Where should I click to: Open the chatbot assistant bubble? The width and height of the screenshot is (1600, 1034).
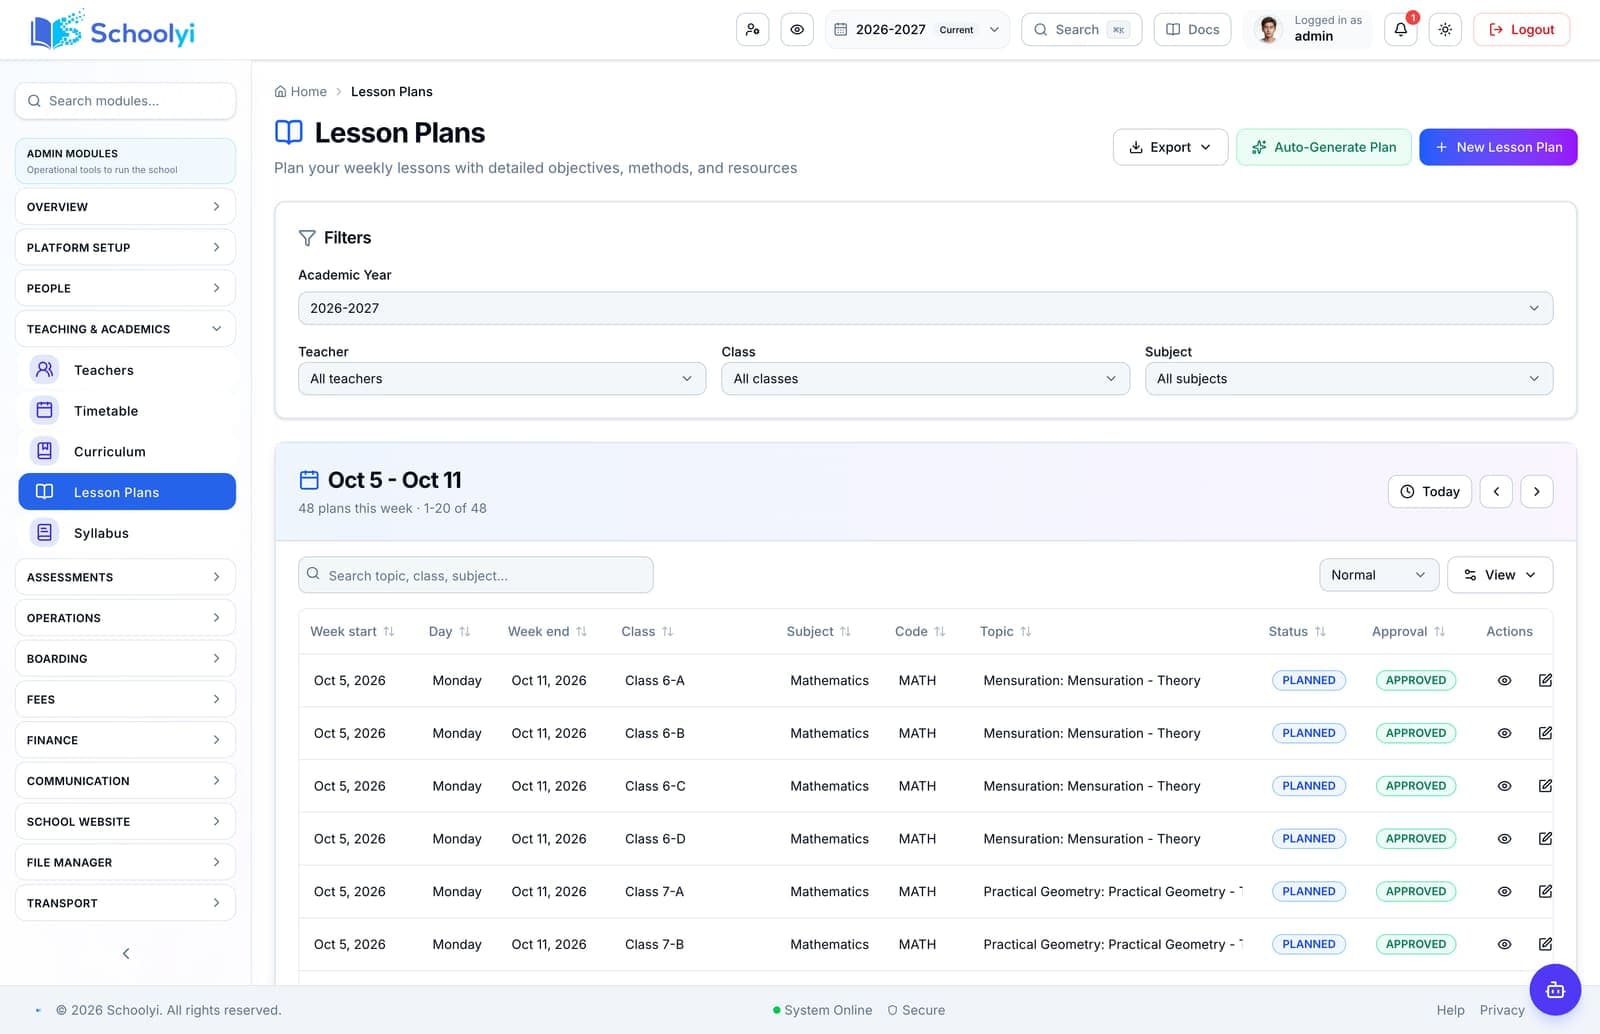[1555, 990]
